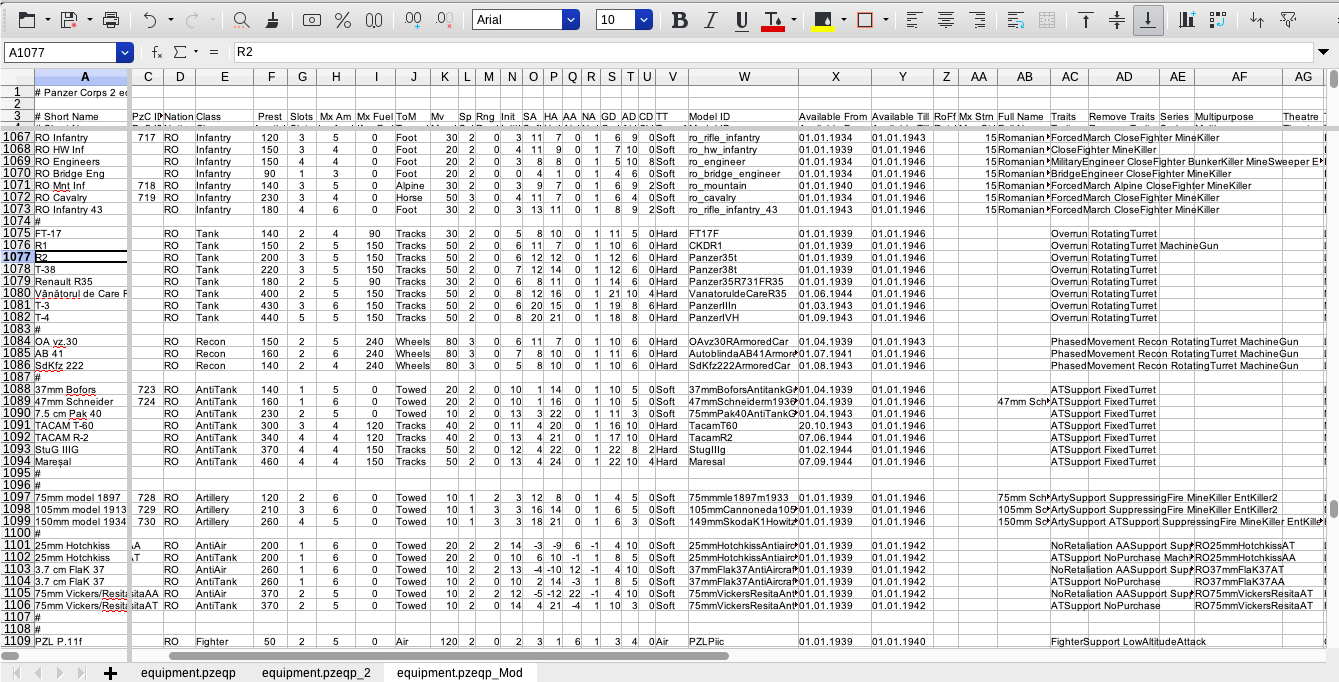Toggle bold formatting
Viewport: 1339px width, 682px height.
[x=680, y=20]
